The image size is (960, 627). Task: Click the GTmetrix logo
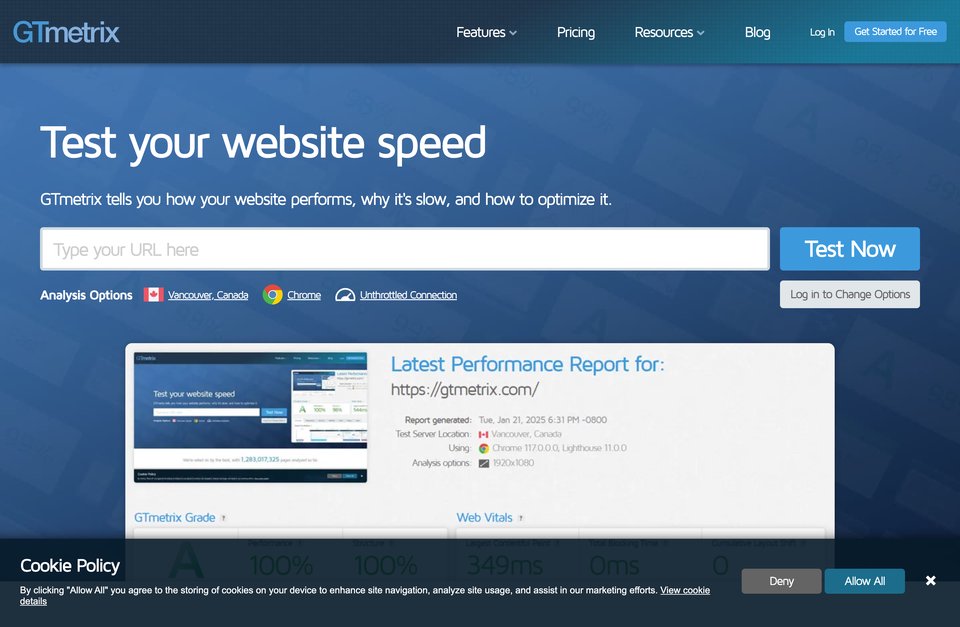(x=66, y=32)
